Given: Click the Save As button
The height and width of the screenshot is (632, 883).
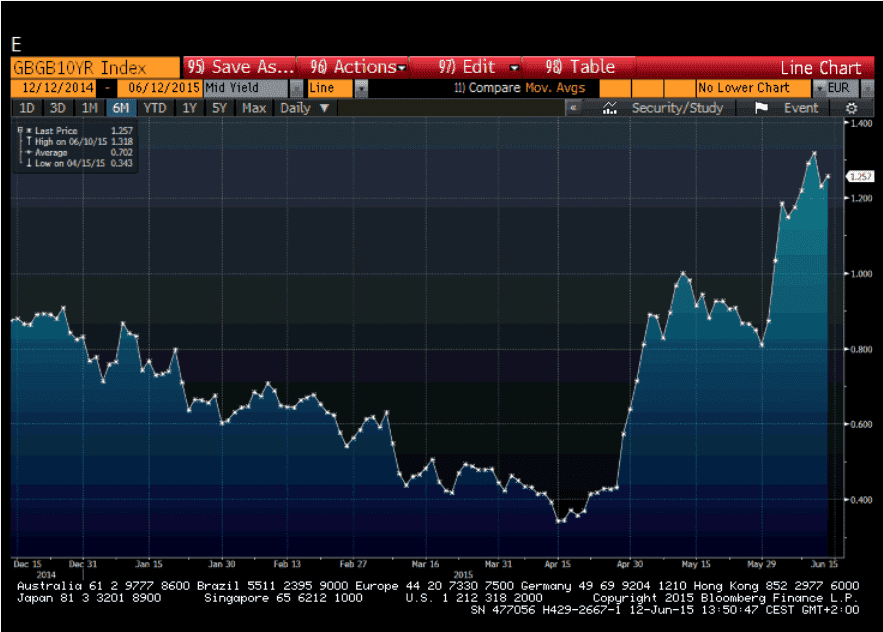Looking at the screenshot, I should [x=240, y=67].
